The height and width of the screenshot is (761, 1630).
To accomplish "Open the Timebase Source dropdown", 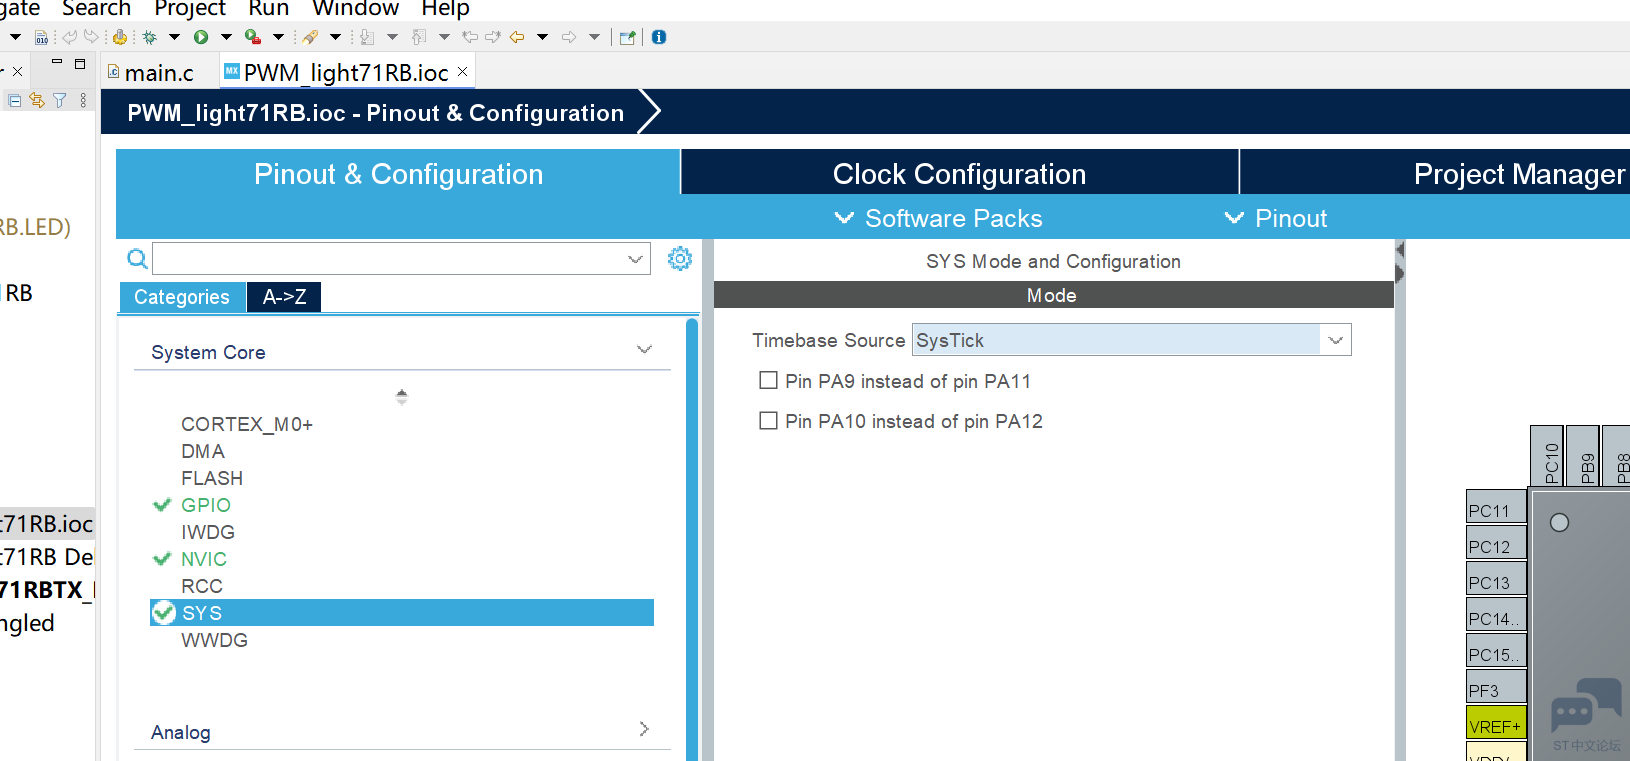I will [1131, 340].
